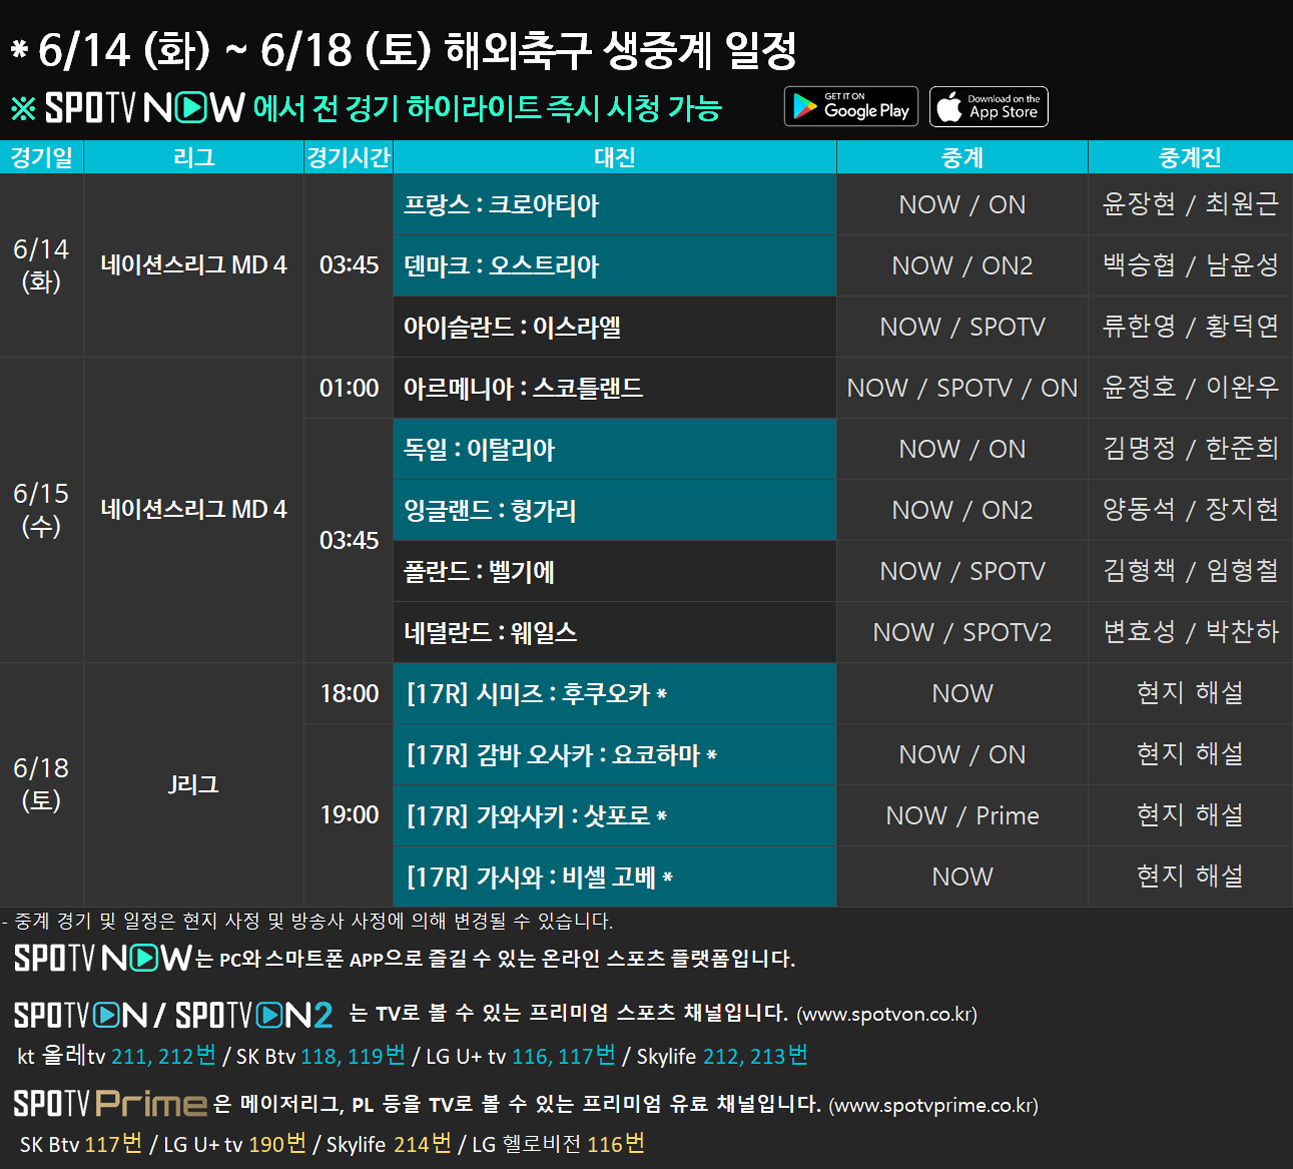1293x1169 pixels.
Task: Click the SPOTV ON logo in the footer
Action: (x=80, y=1015)
